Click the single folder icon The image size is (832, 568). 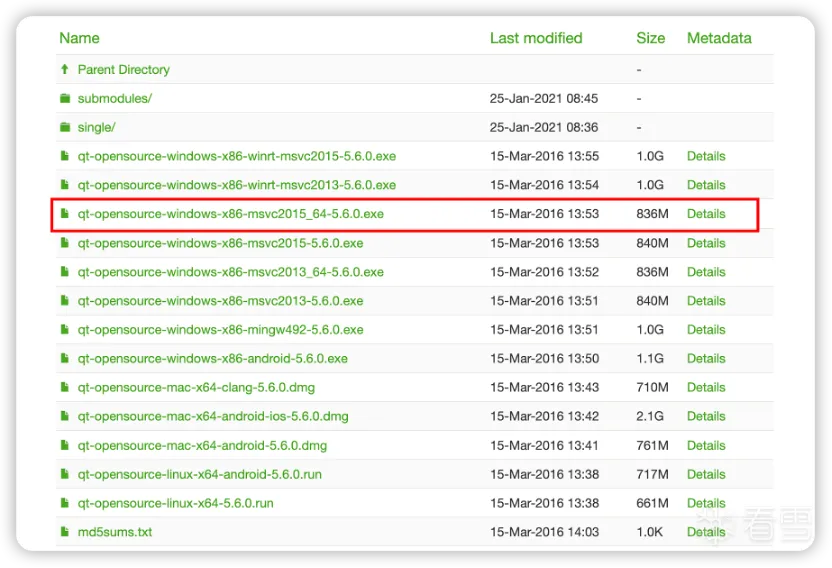coord(65,127)
